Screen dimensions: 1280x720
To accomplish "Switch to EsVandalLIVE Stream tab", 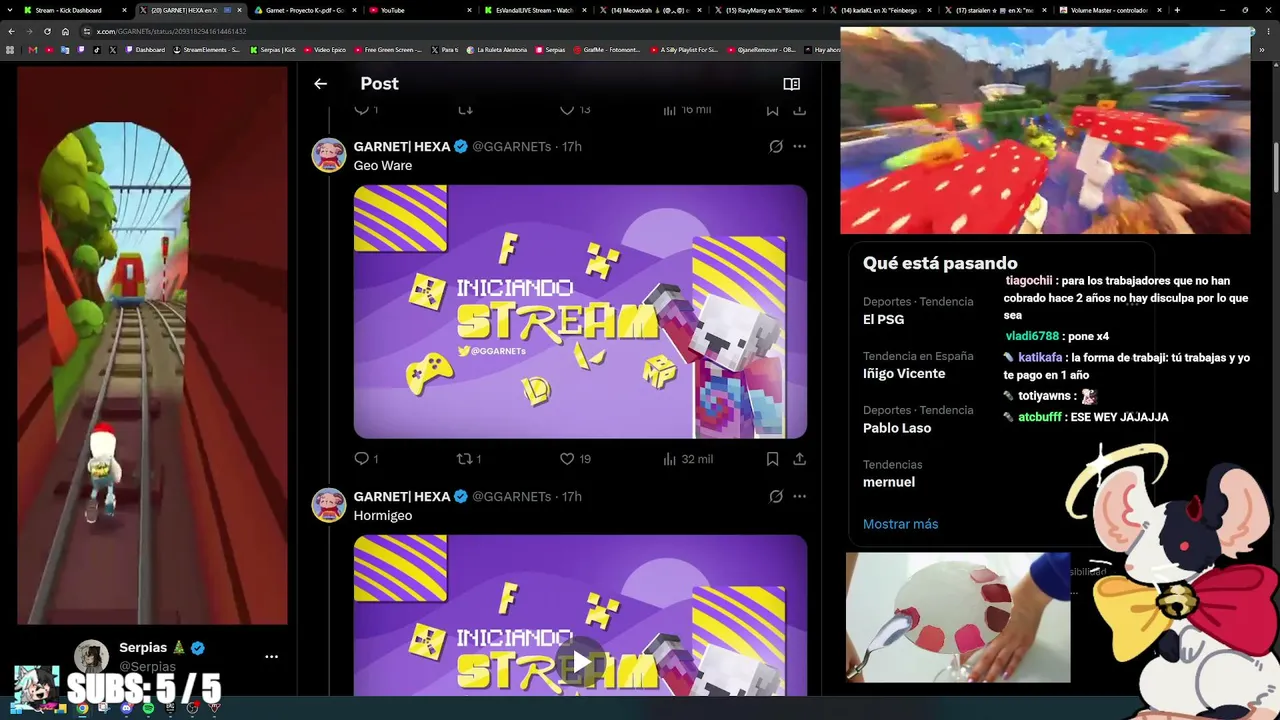I will click(535, 10).
